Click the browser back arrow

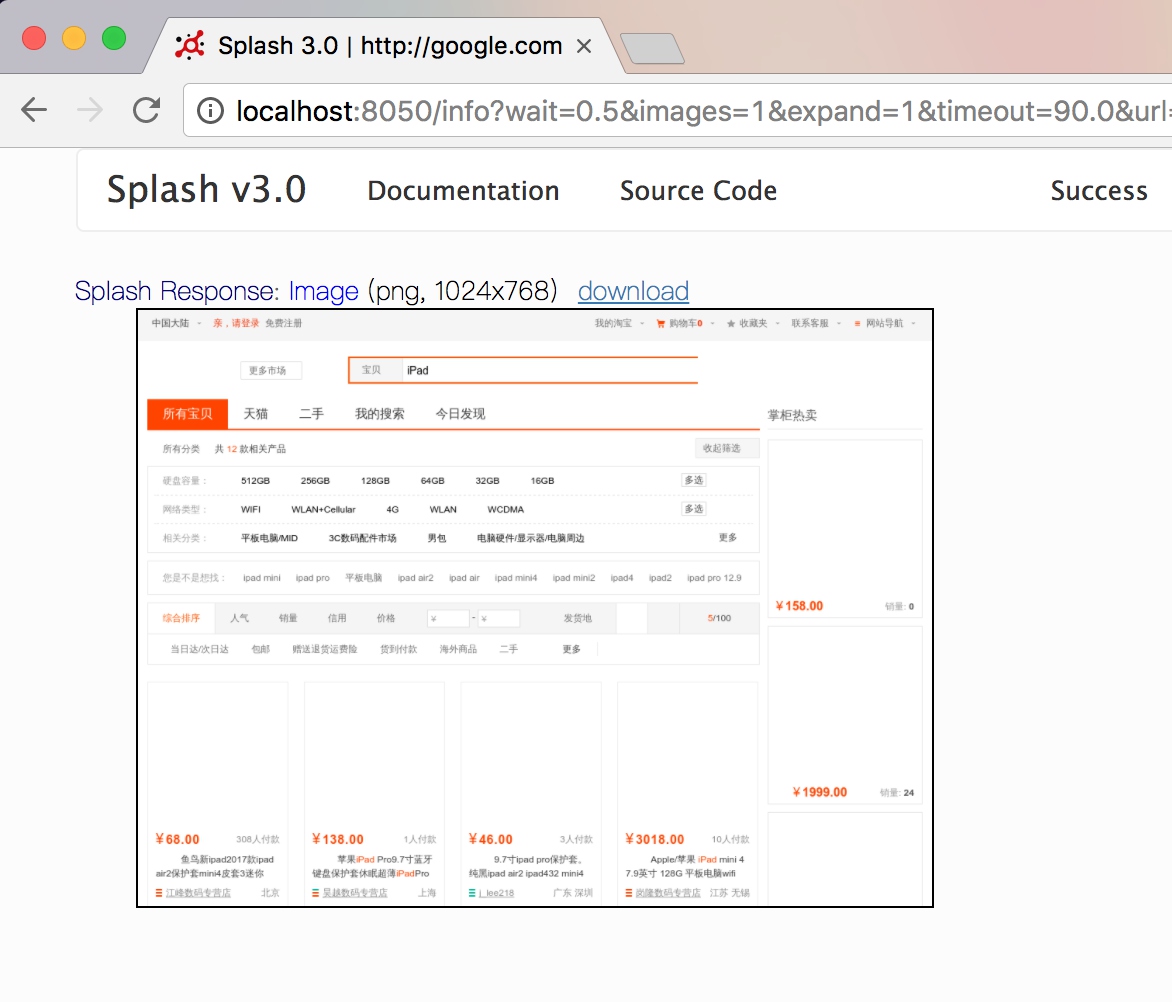(x=34, y=110)
